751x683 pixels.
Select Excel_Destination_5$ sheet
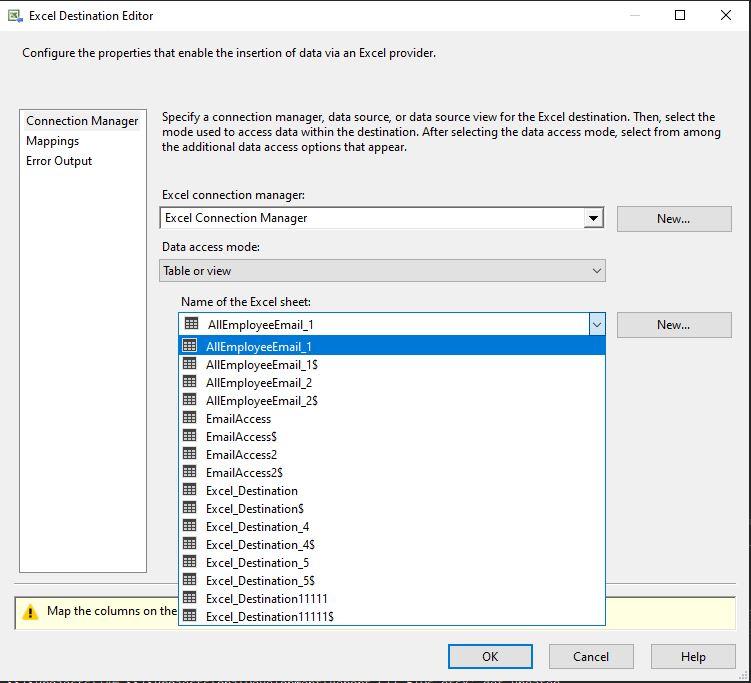tap(392, 580)
